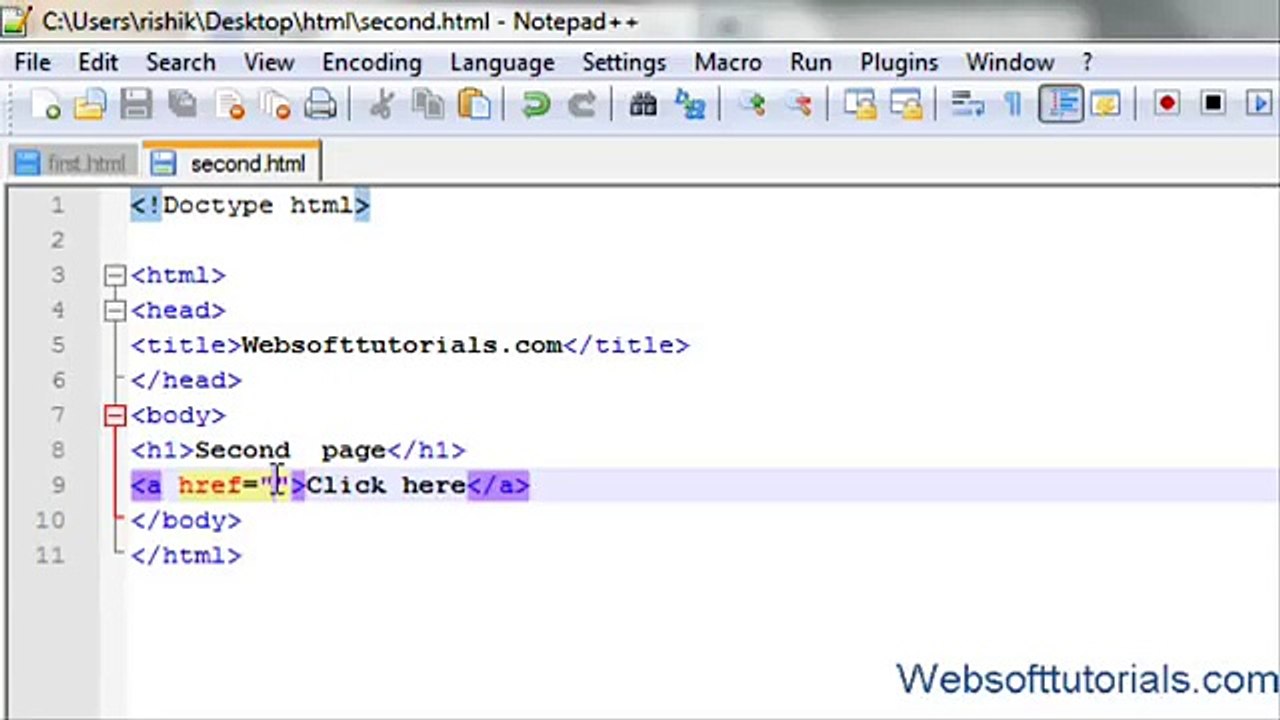
Task: Start macro recording with red button
Action: [1166, 104]
